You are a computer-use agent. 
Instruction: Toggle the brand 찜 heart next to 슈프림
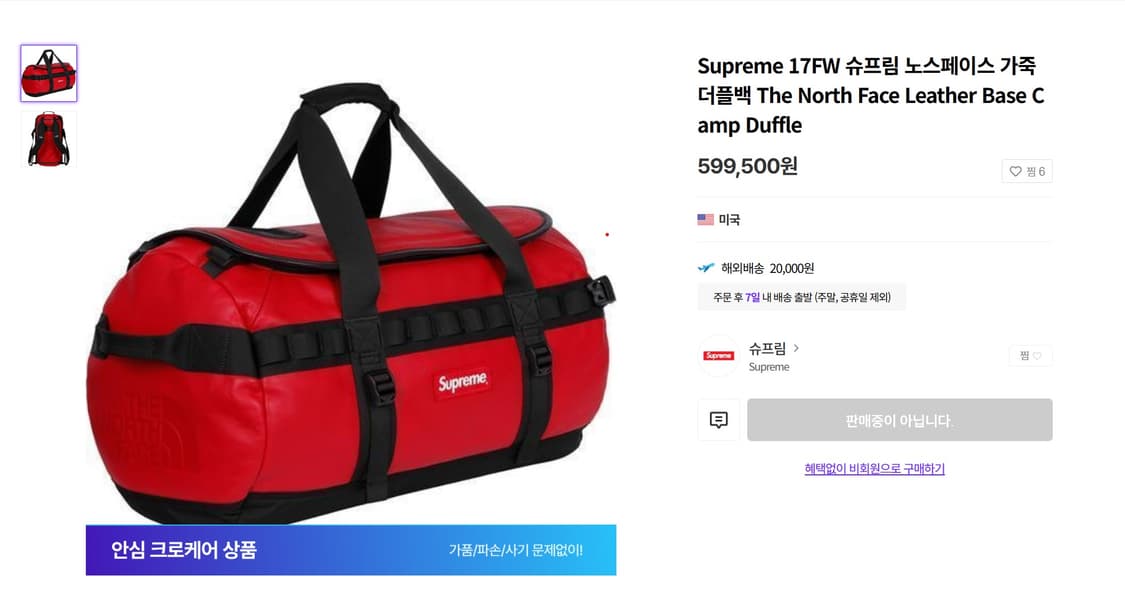click(1030, 355)
